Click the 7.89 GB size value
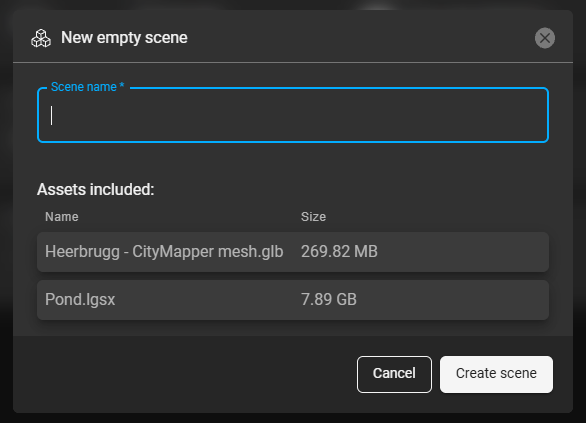 329,299
